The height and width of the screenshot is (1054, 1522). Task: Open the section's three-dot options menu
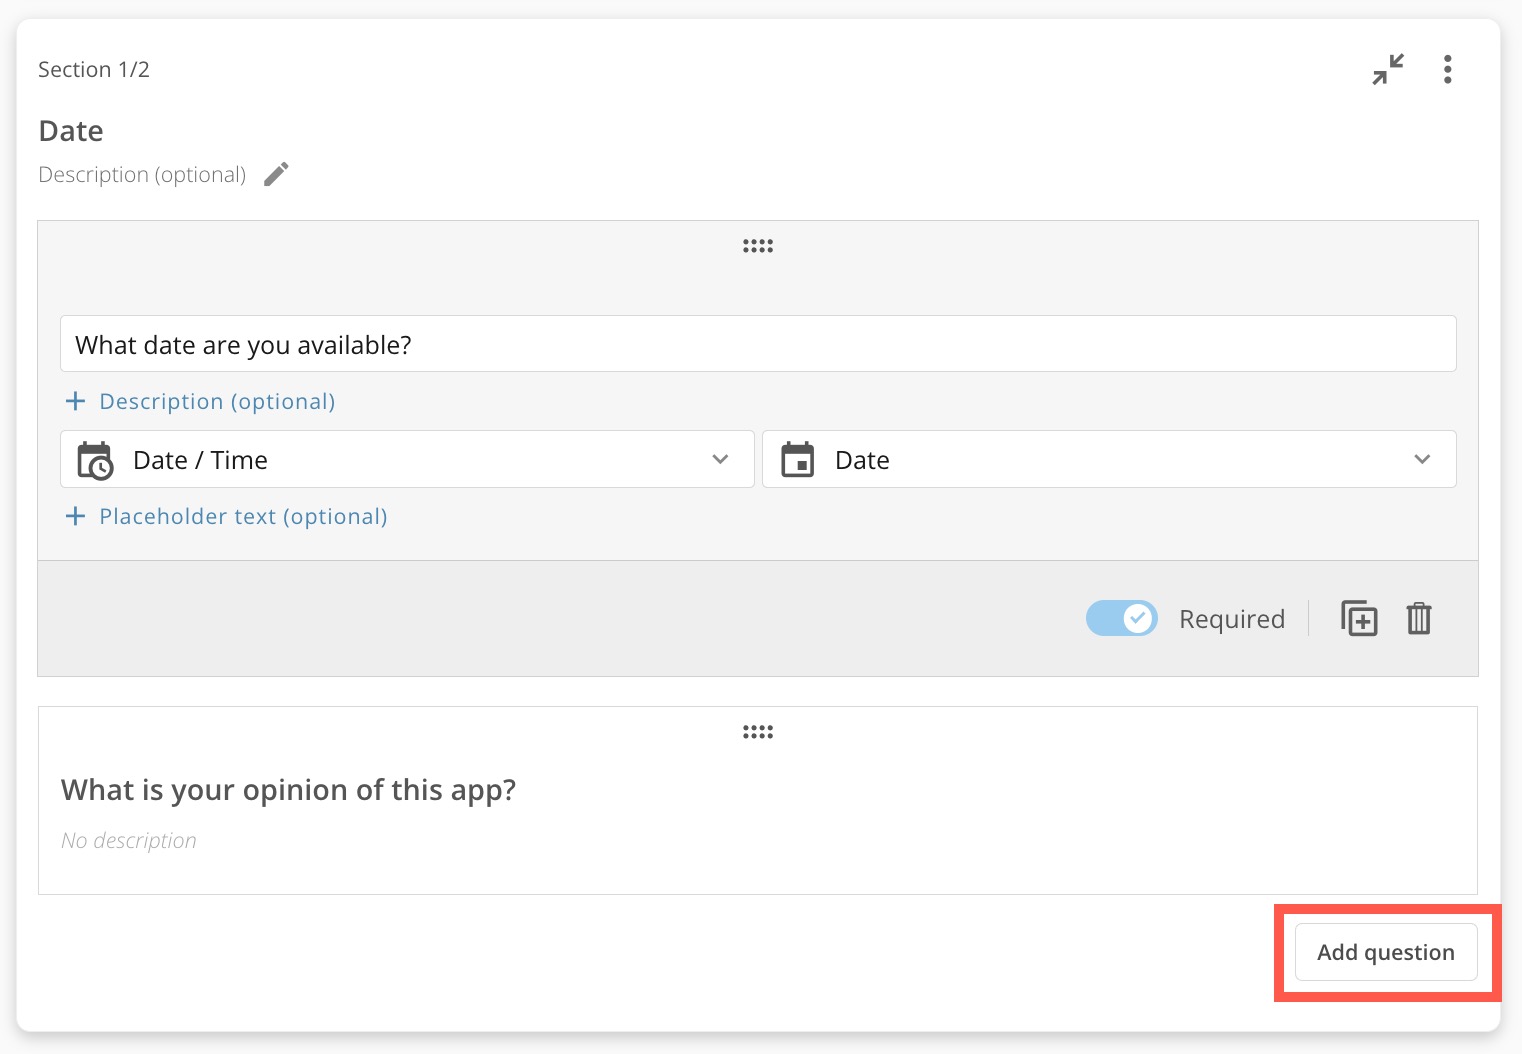coord(1447,69)
